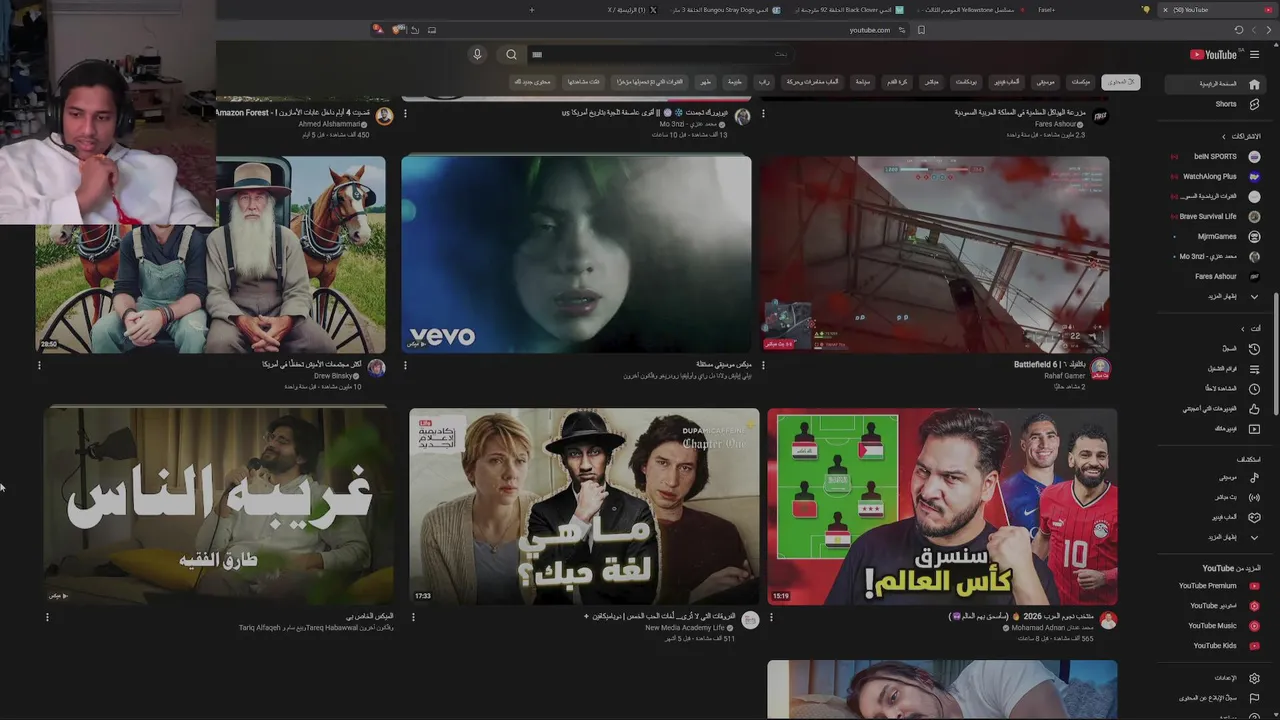Select the 'New to you' filter chip
Screen dimensions: 1280x720
tap(532, 82)
